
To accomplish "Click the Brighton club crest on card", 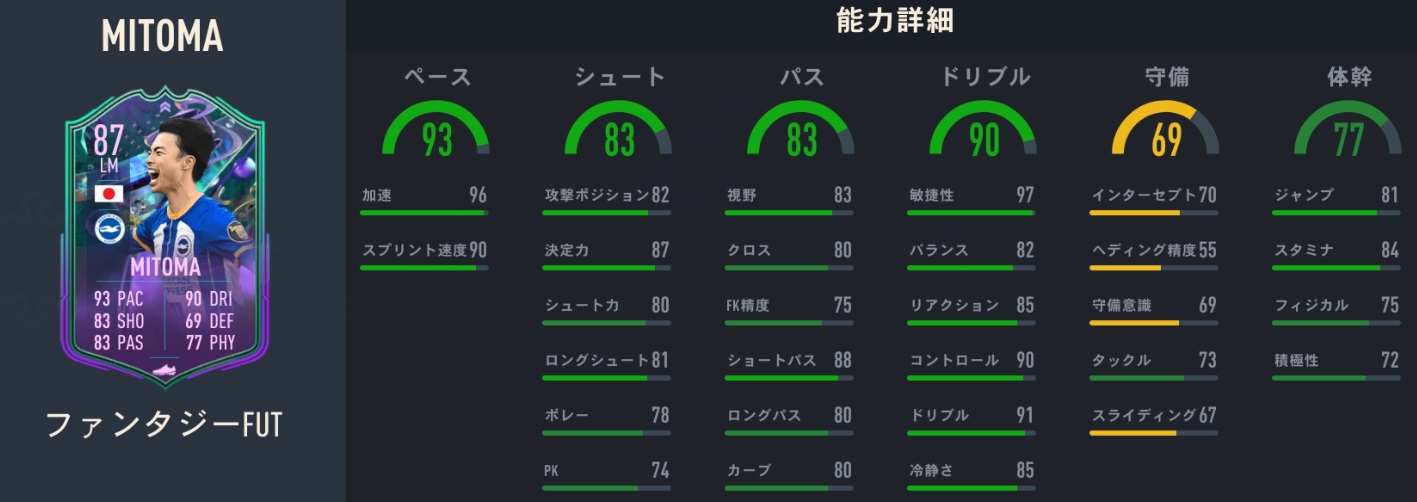I will (x=107, y=229).
